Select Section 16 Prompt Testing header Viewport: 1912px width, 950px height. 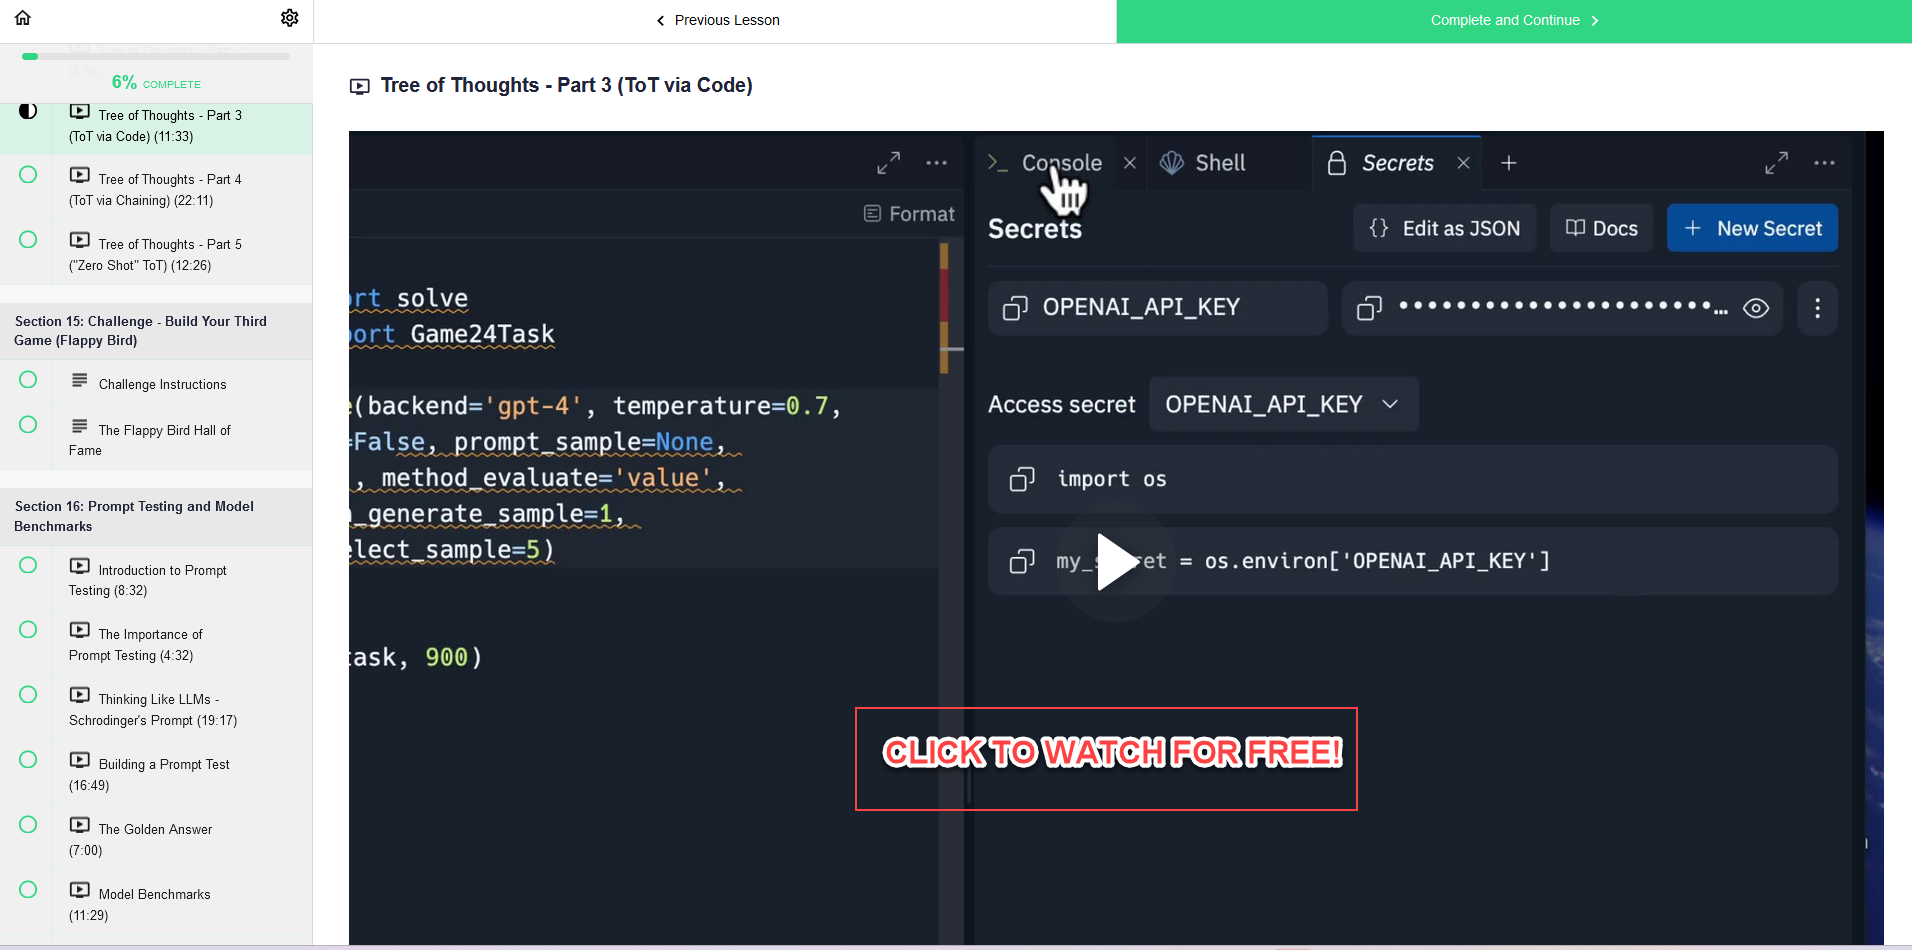[156, 516]
